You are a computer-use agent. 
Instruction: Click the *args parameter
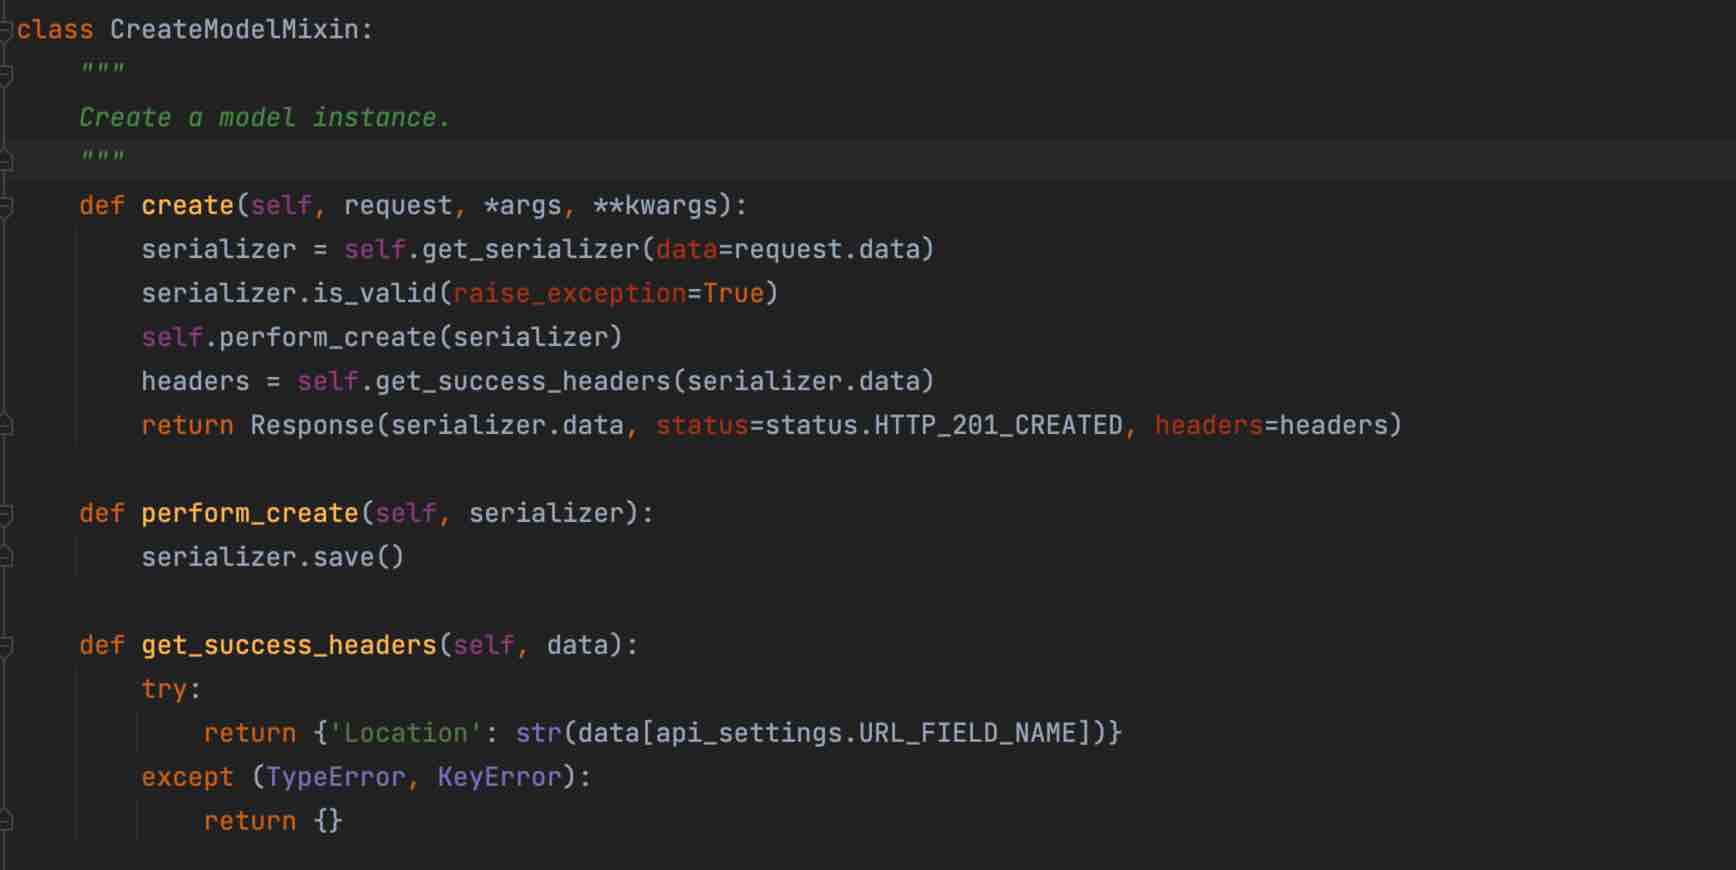point(523,206)
